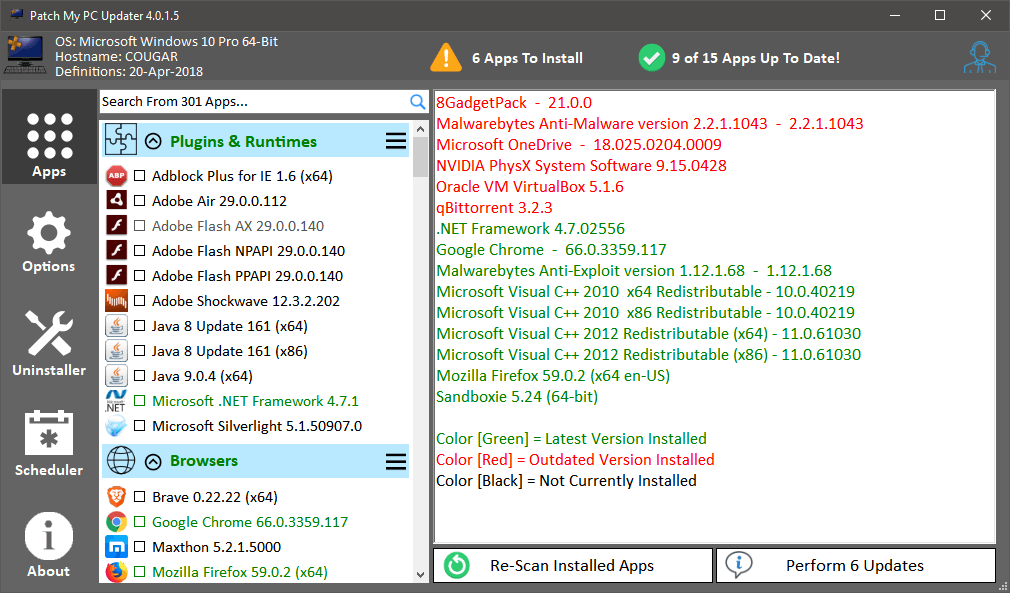Tick the Brave 0.22.22 (x64) checkbox
The width and height of the screenshot is (1010, 593).
pyautogui.click(x=140, y=497)
